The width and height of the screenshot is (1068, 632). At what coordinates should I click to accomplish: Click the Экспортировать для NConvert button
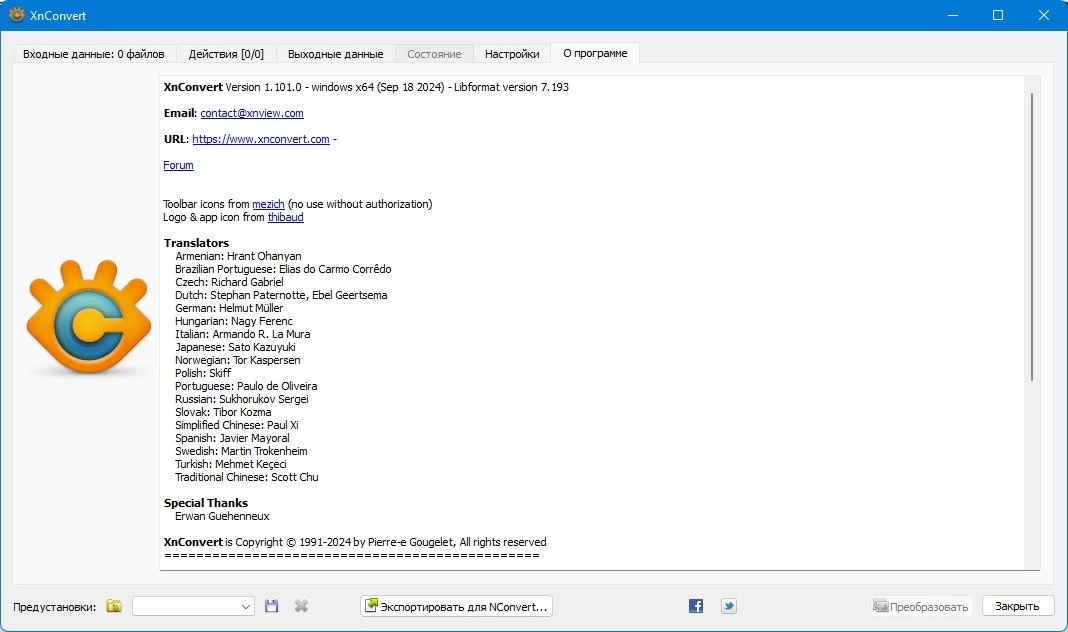point(456,606)
